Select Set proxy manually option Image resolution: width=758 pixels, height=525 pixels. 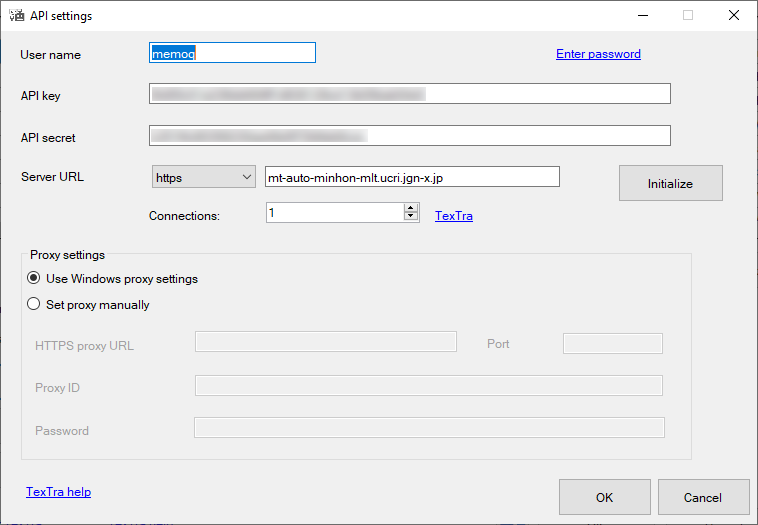(35, 305)
